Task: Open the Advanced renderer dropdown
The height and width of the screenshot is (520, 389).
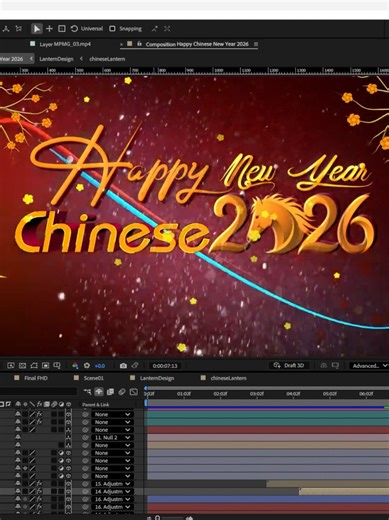Action: click(369, 366)
